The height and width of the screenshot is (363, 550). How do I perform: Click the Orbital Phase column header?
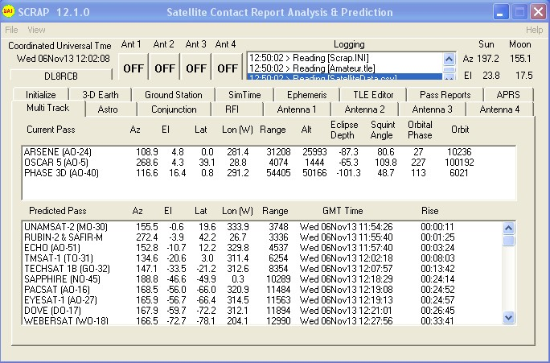tap(420, 130)
